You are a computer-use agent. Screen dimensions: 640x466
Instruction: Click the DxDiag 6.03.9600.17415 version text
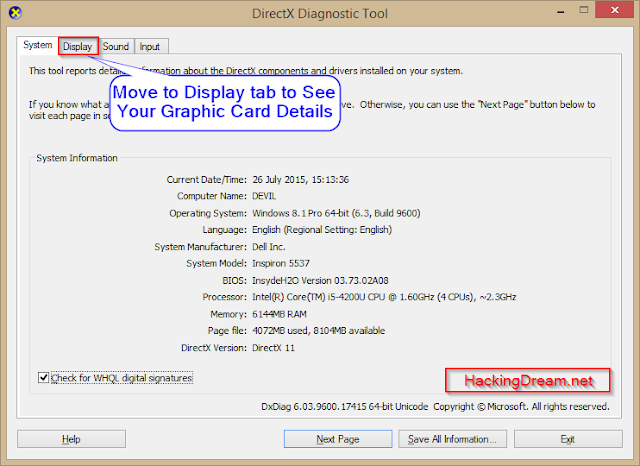tap(344, 407)
